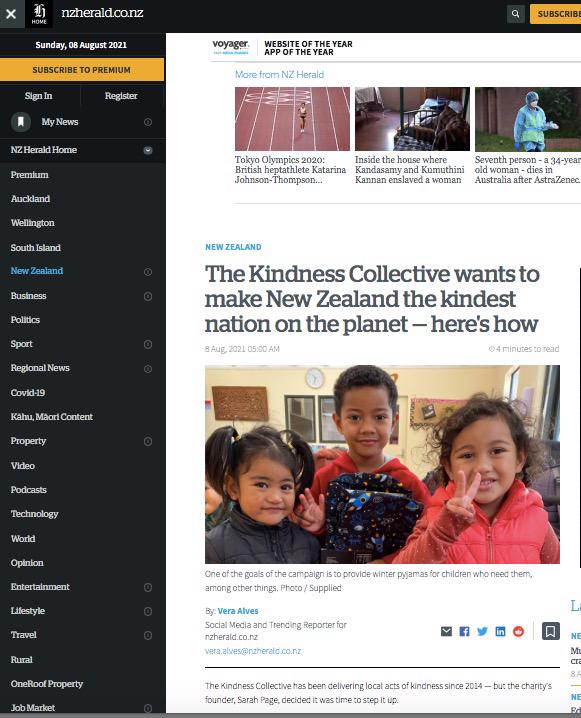
Task: Open the NZ Herald home logo
Action: (x=39, y=14)
